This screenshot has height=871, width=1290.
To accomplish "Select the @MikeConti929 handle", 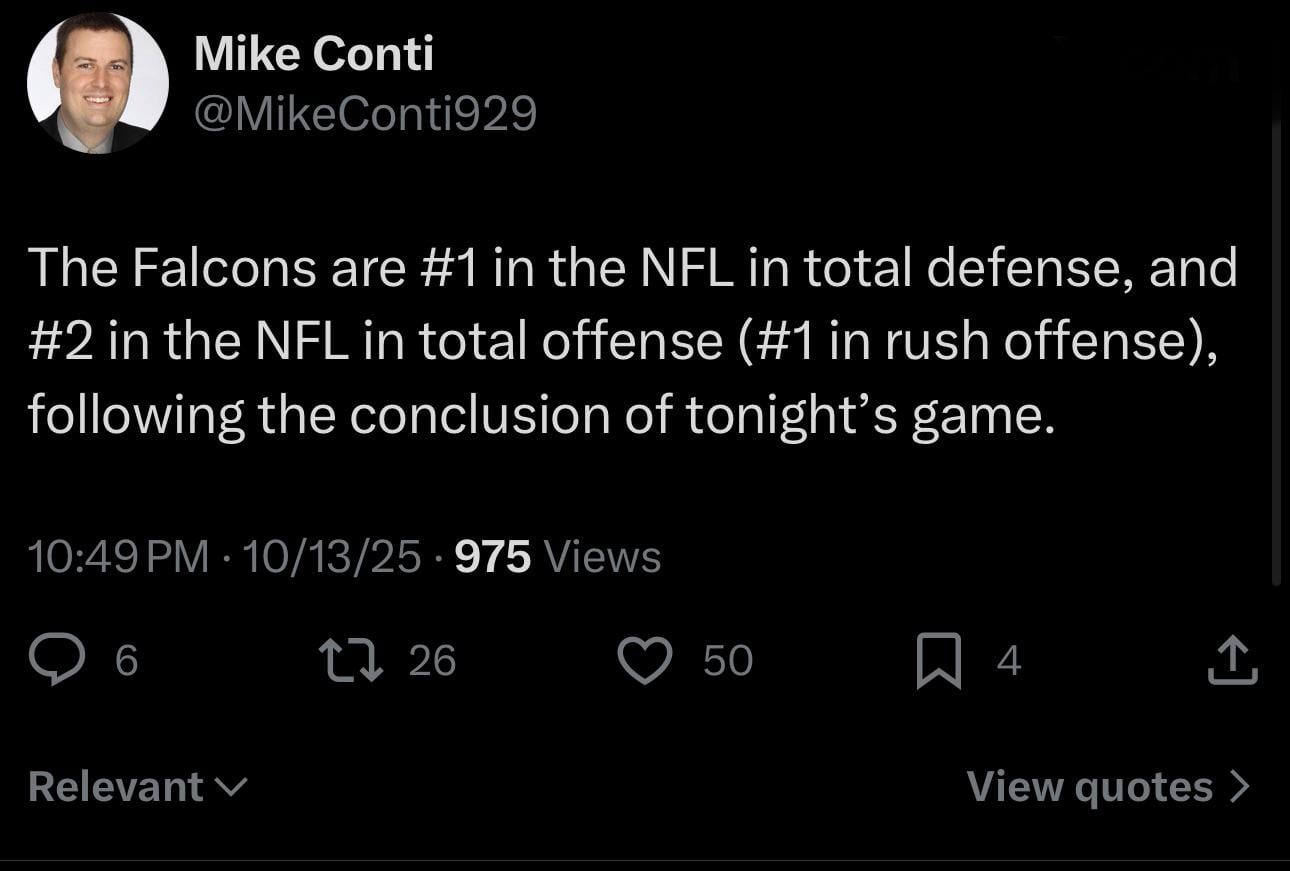I will point(364,113).
